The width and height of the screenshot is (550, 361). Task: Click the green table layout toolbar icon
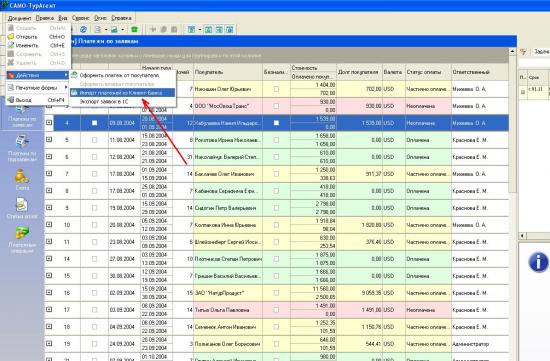coord(192,29)
